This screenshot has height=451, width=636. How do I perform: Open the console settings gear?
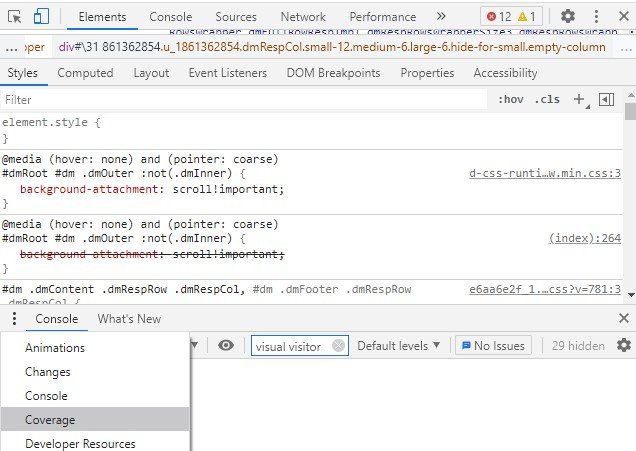click(624, 345)
